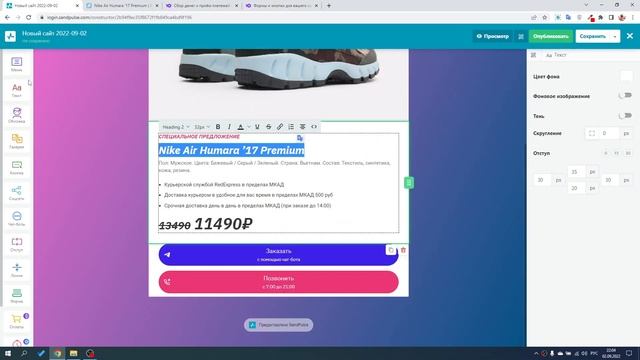
Task: Click the Просмотр preview button
Action: coord(493,36)
